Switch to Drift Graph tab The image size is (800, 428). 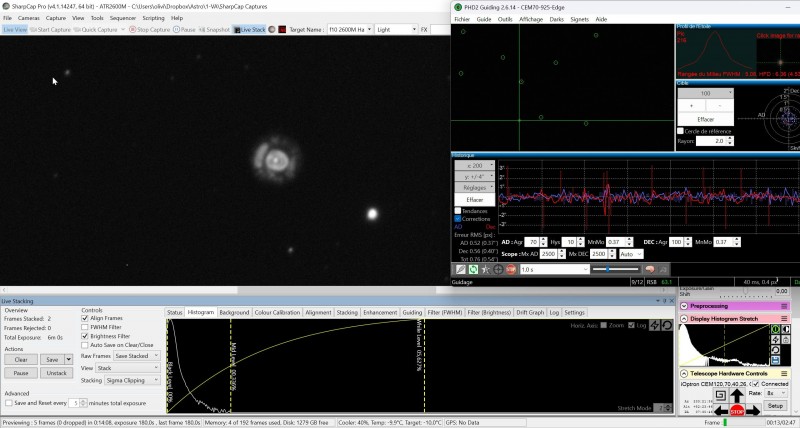point(530,312)
